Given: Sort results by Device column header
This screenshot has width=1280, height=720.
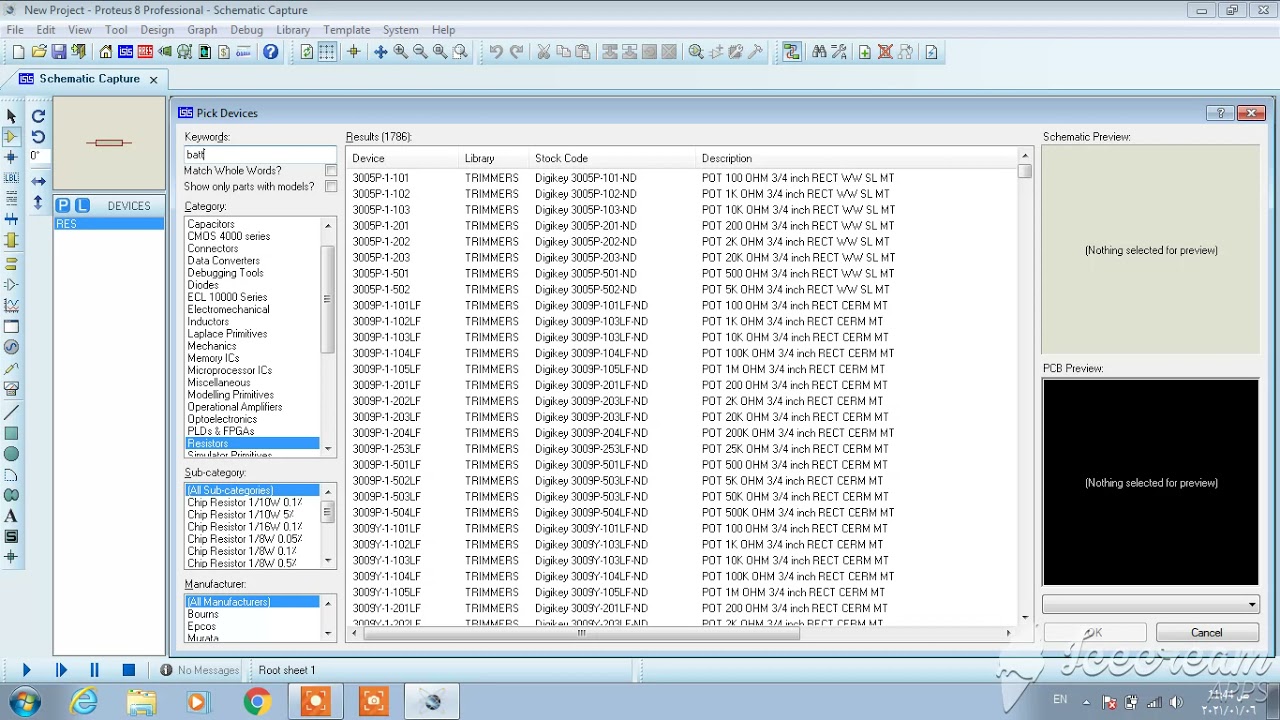Looking at the screenshot, I should pos(402,158).
